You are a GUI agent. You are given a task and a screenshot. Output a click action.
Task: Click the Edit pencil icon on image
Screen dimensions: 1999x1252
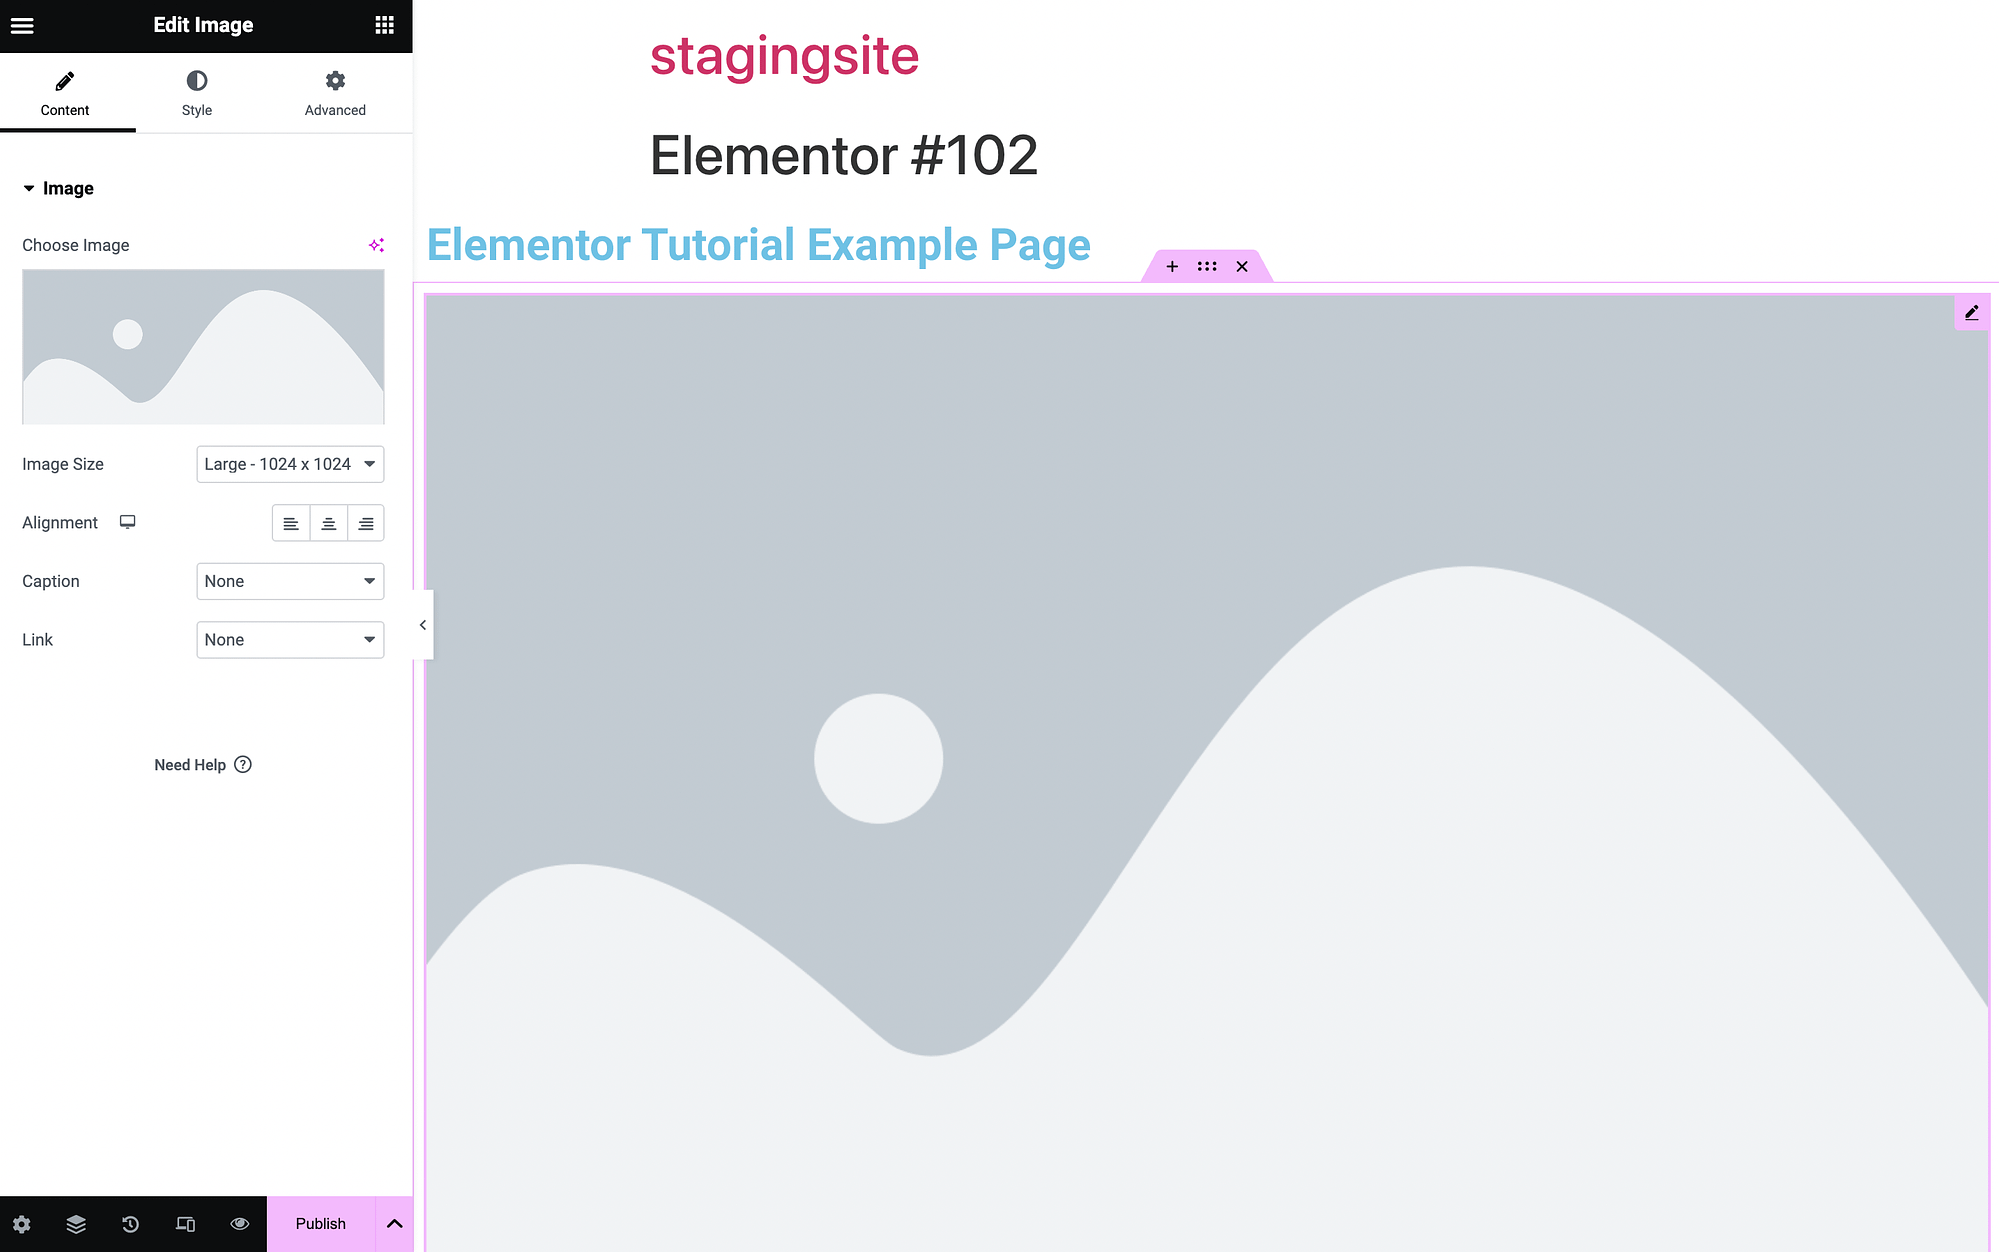1972,312
